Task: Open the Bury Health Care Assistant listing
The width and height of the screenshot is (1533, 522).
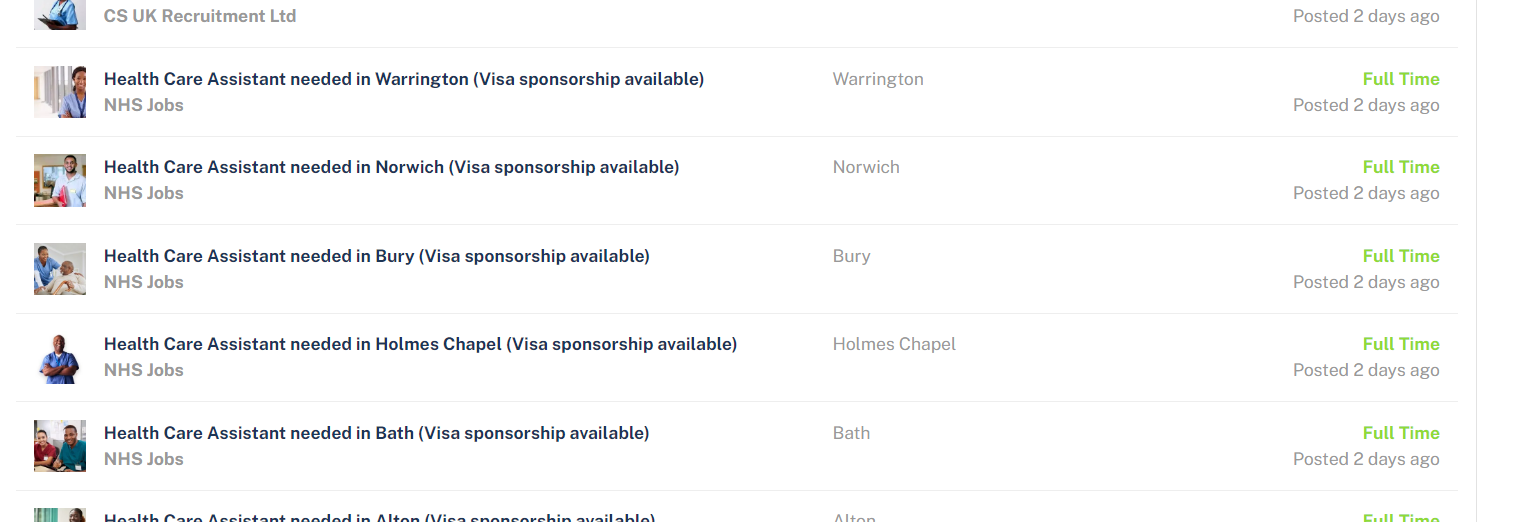Action: pos(377,256)
